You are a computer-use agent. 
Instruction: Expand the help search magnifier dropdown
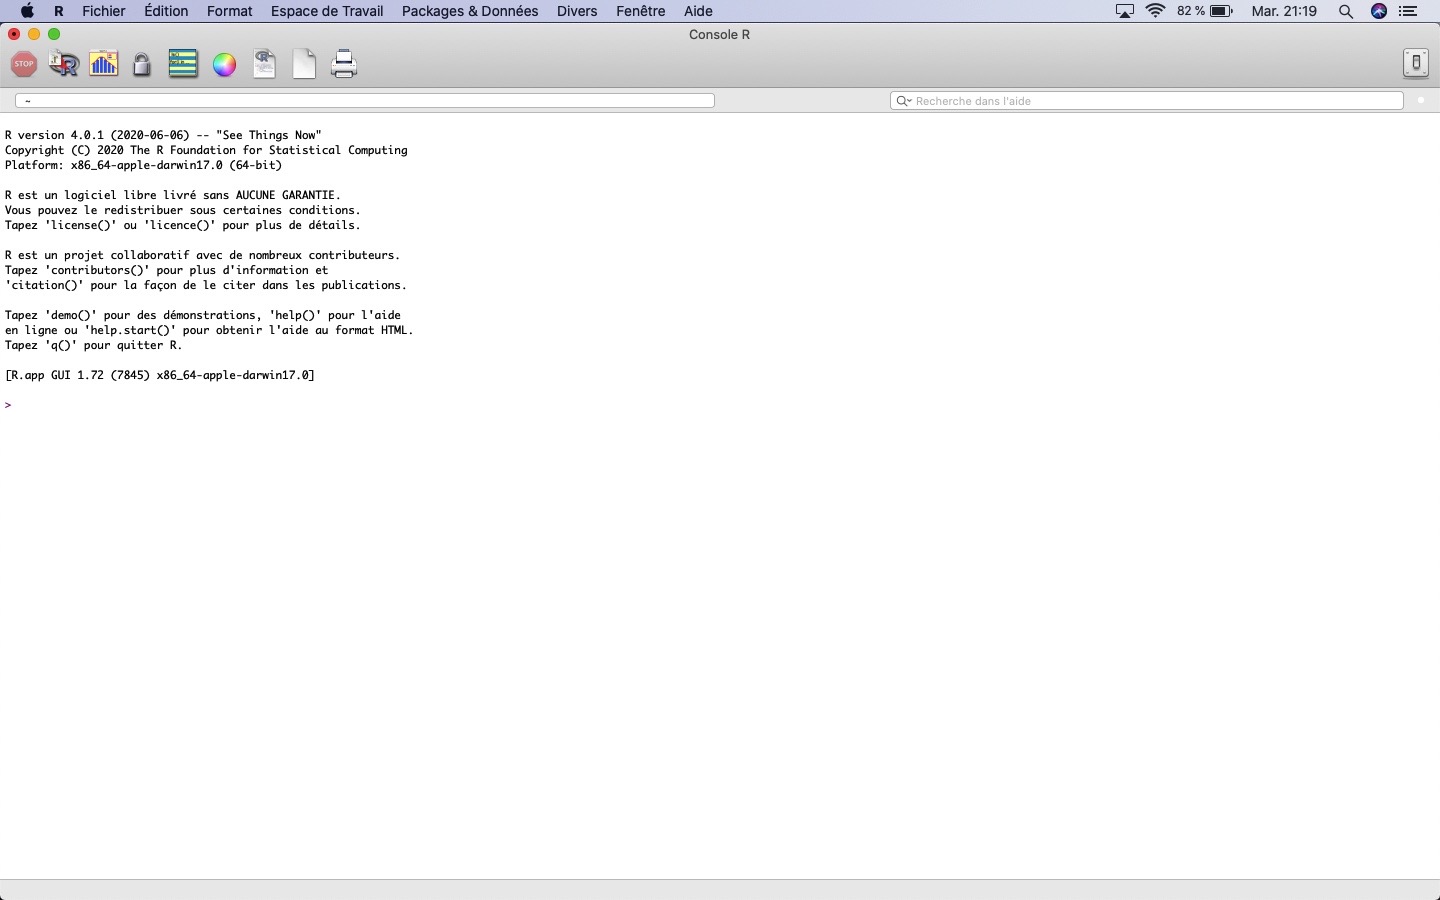click(x=904, y=101)
